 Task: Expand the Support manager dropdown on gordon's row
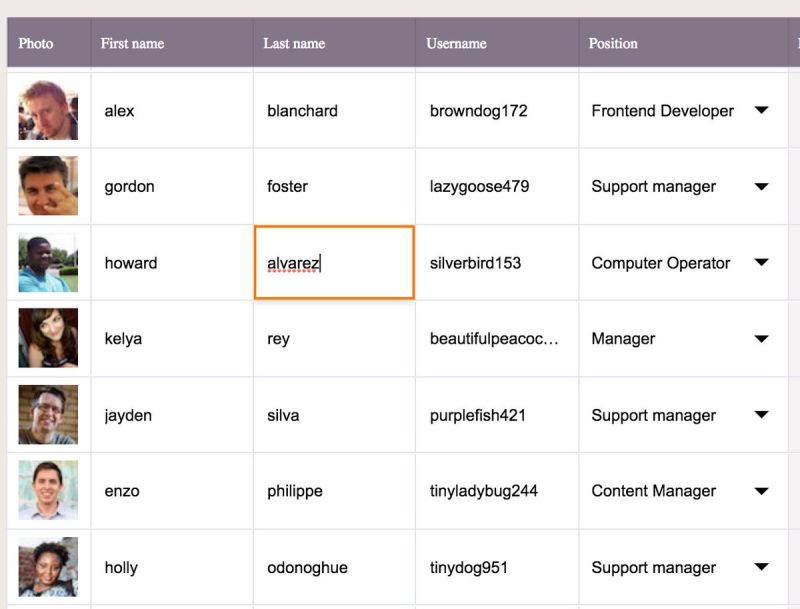761,187
